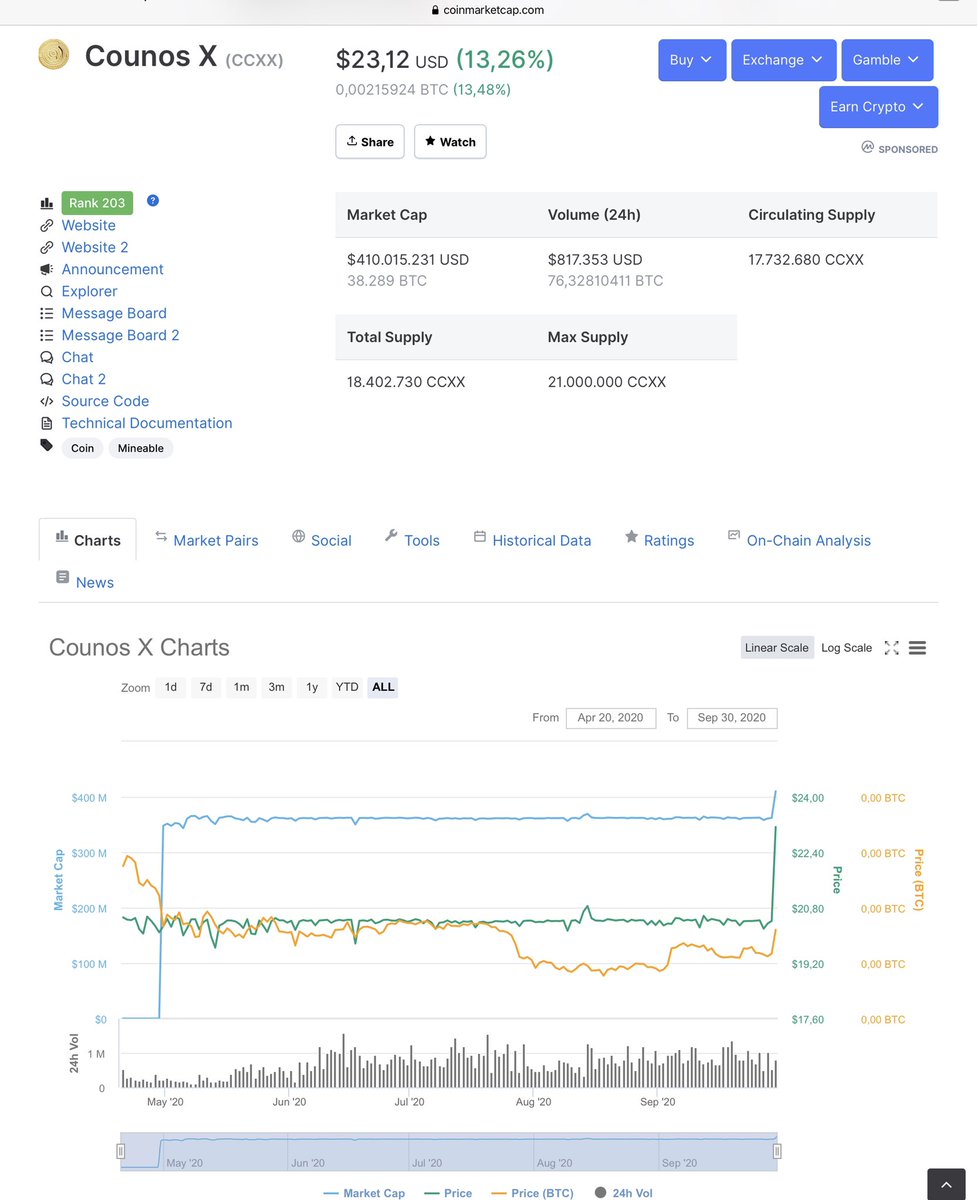Click the chart navigator range area
This screenshot has width=977, height=1200.
point(449,1151)
